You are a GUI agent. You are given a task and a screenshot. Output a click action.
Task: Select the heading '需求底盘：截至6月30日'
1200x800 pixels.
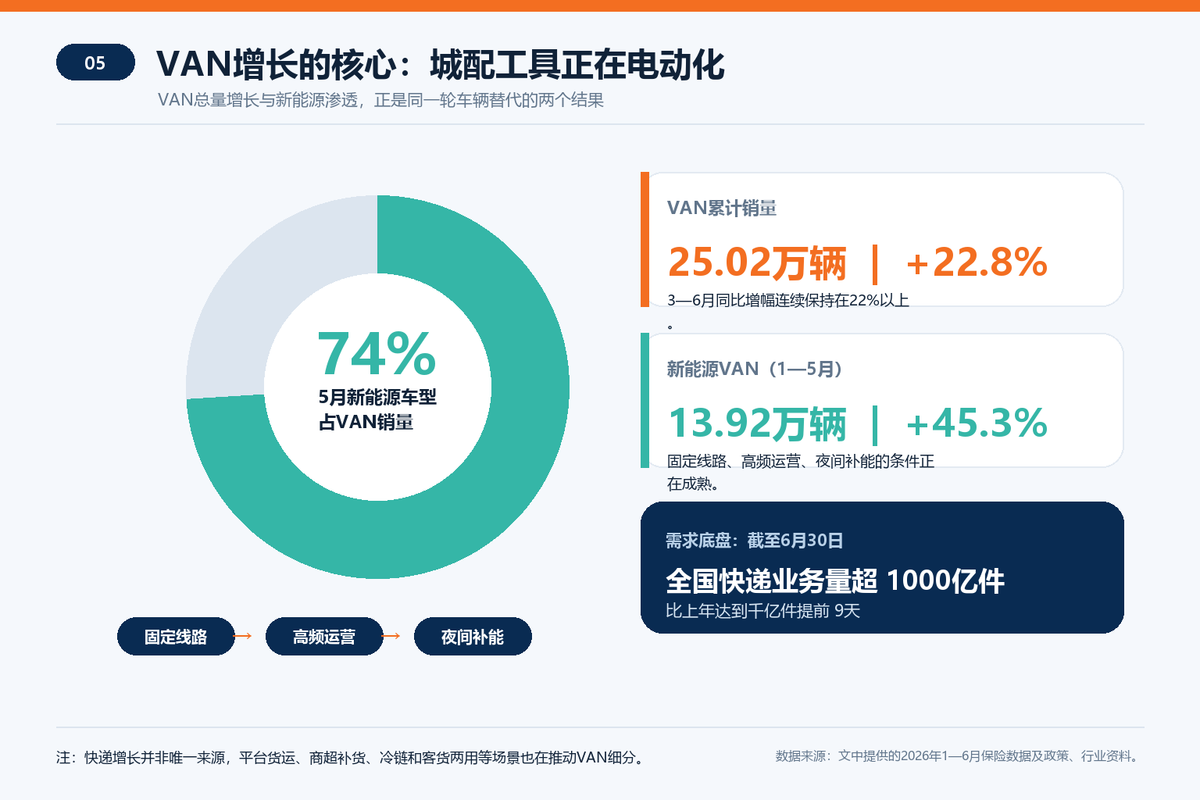coord(755,541)
